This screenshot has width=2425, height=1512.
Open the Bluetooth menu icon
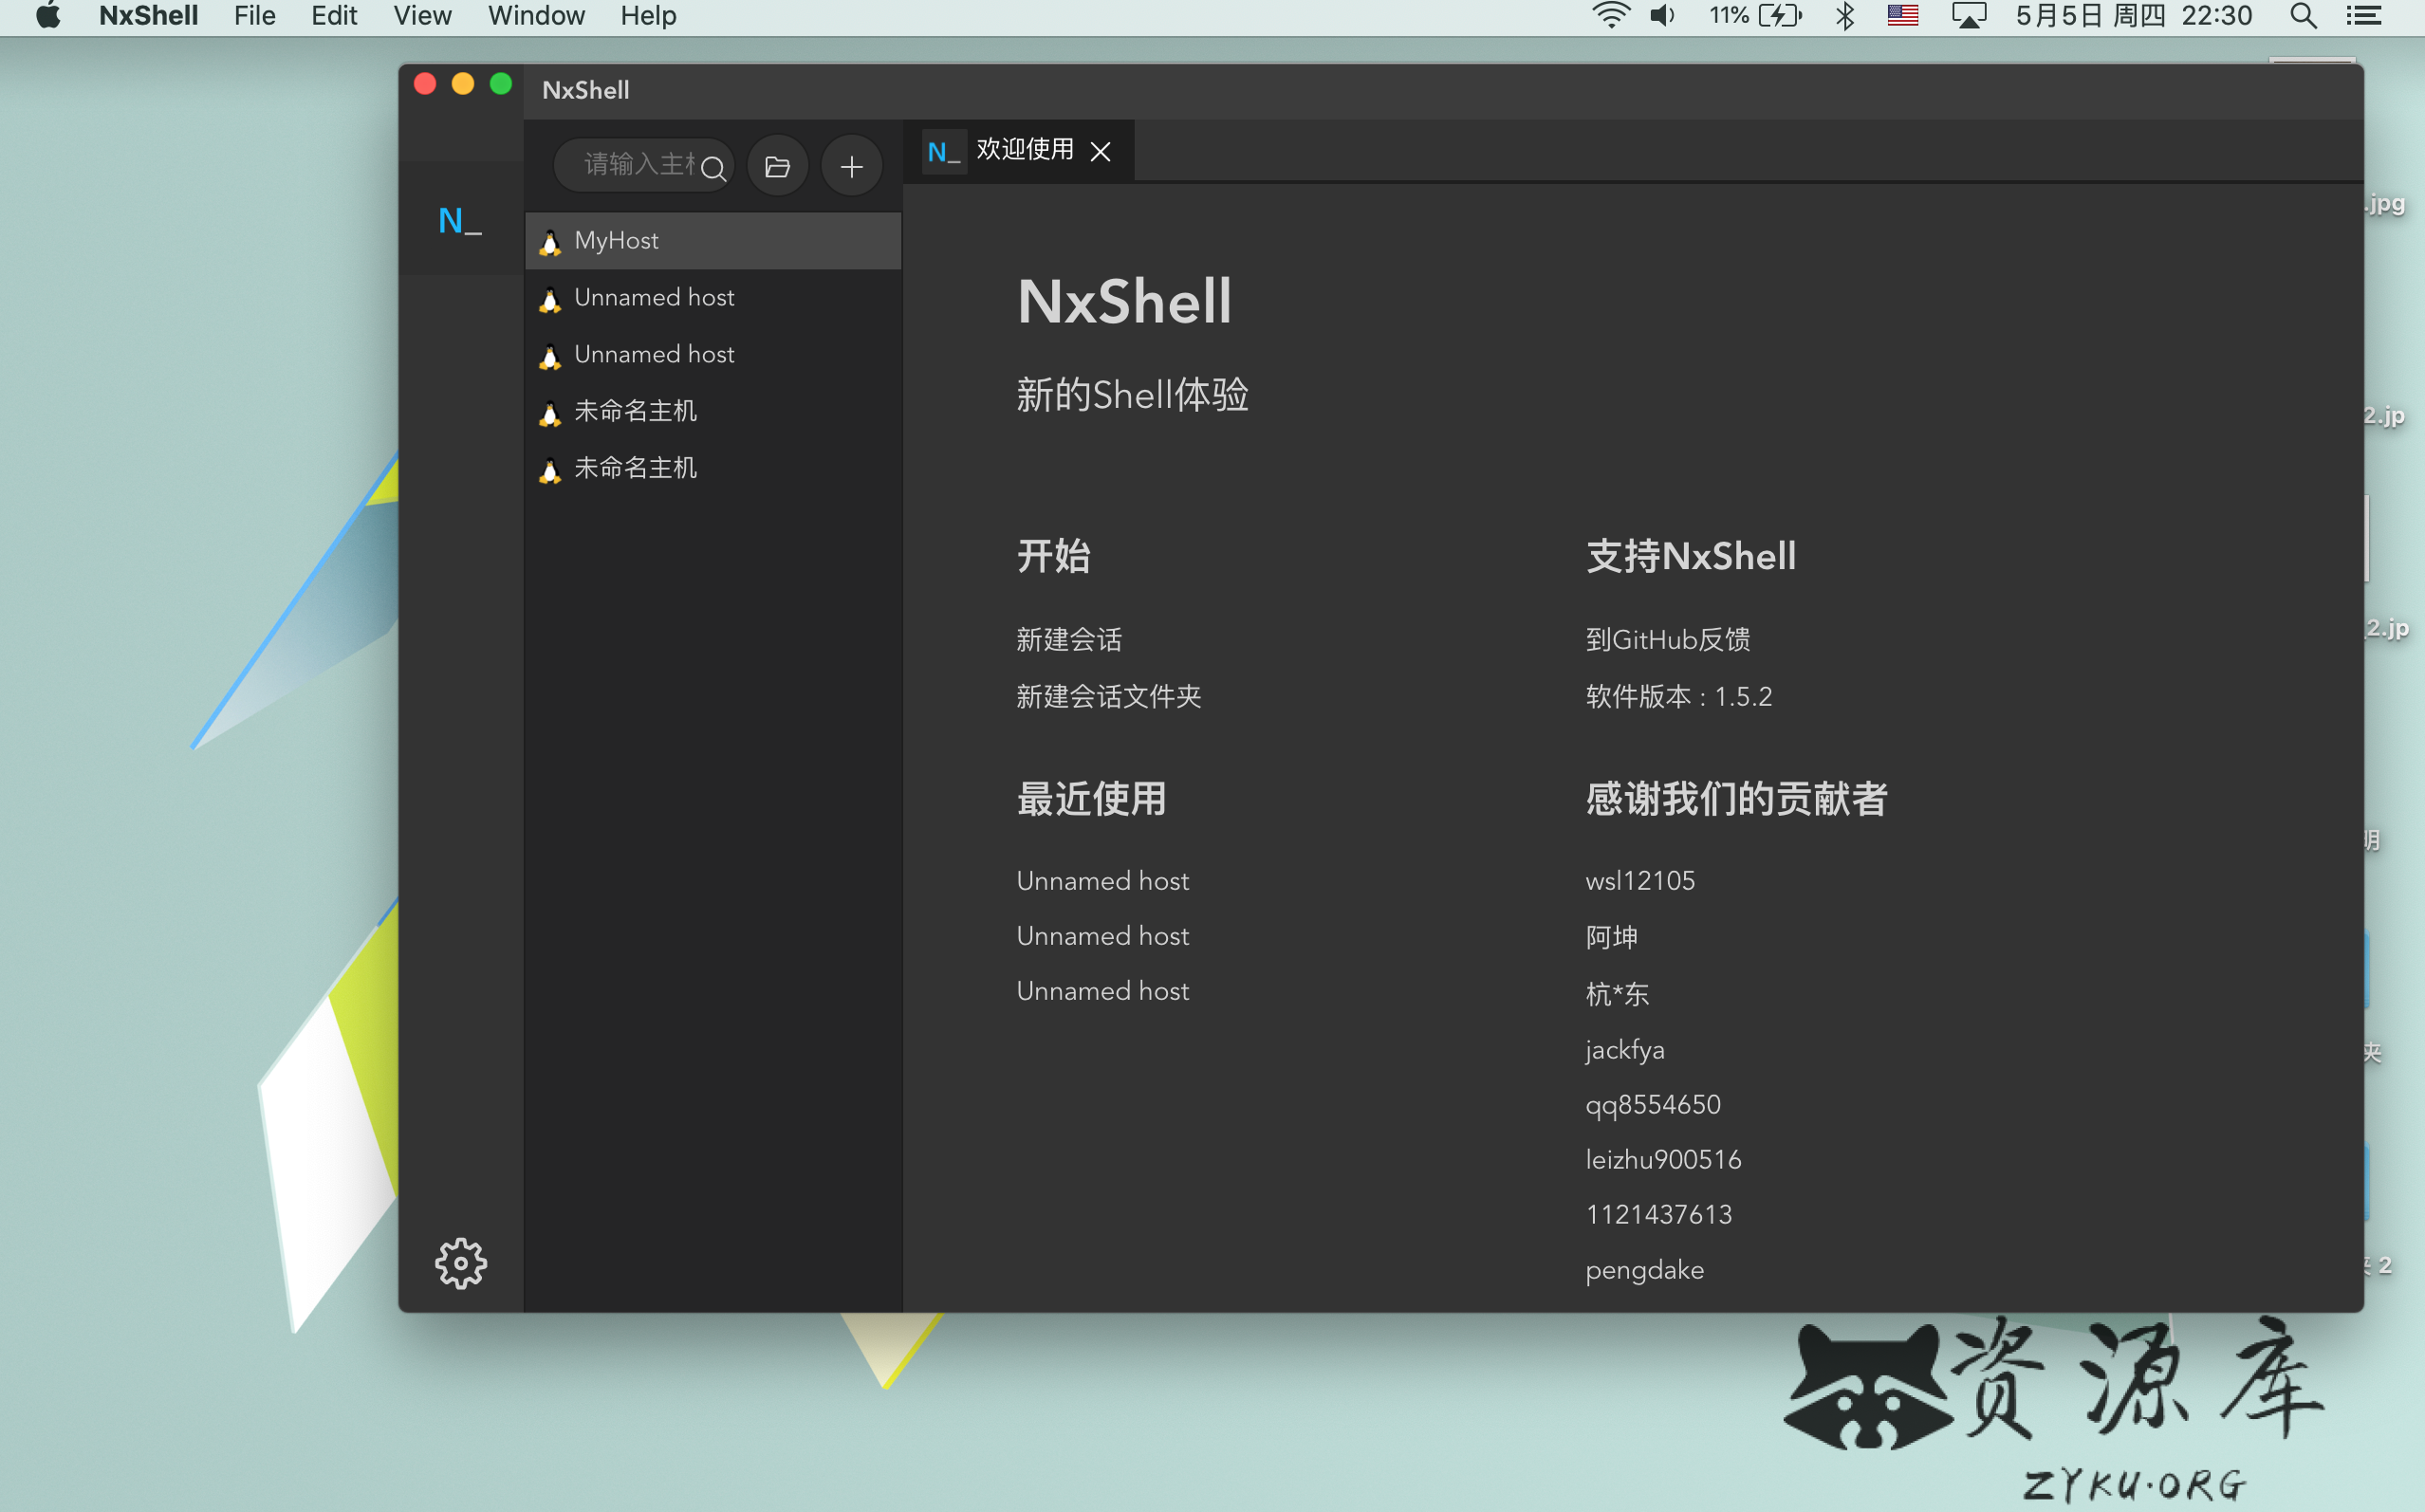coord(1845,16)
